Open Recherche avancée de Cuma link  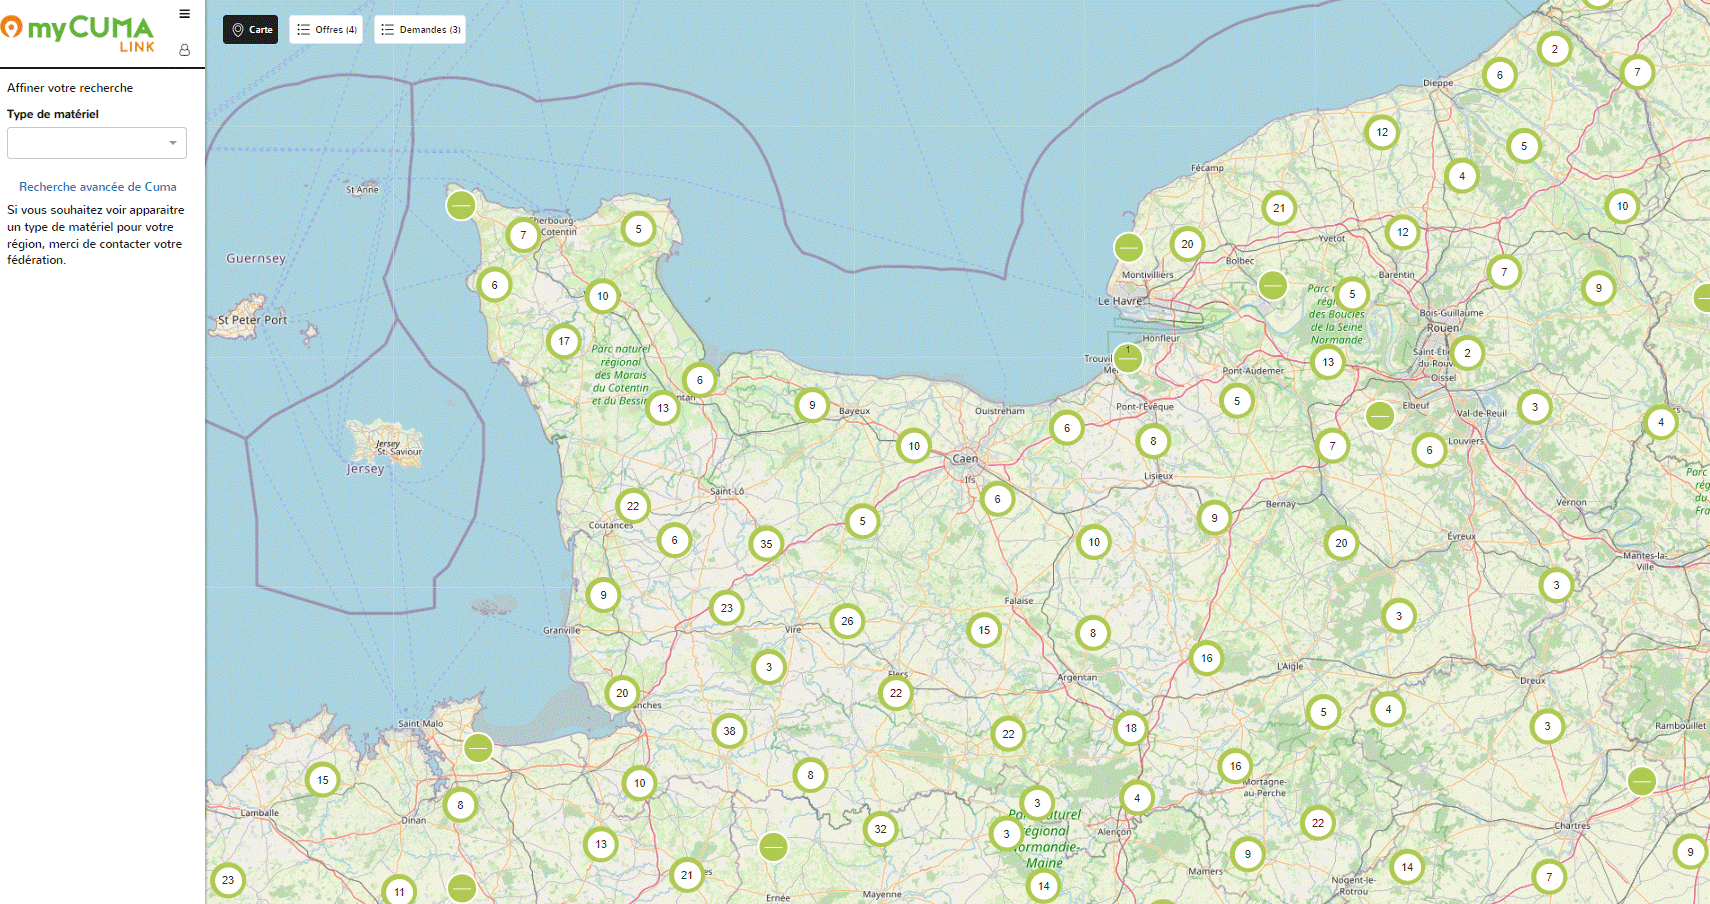pos(97,187)
